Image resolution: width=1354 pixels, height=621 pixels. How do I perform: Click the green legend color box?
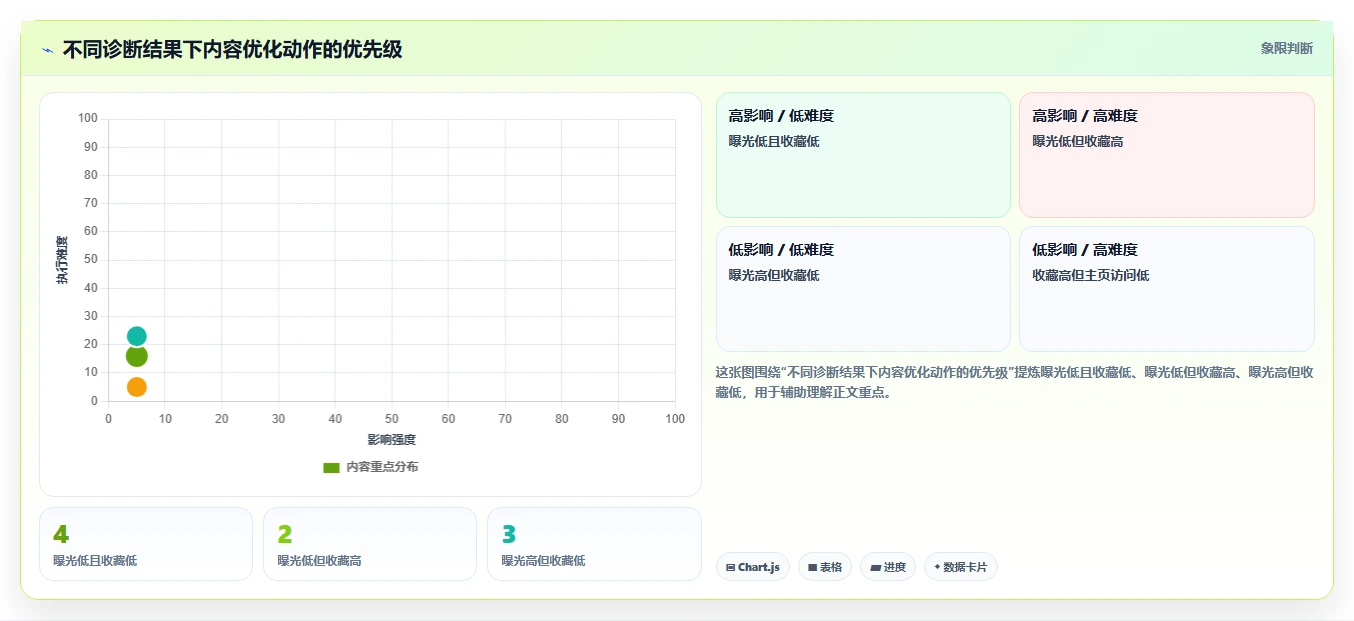[331, 467]
